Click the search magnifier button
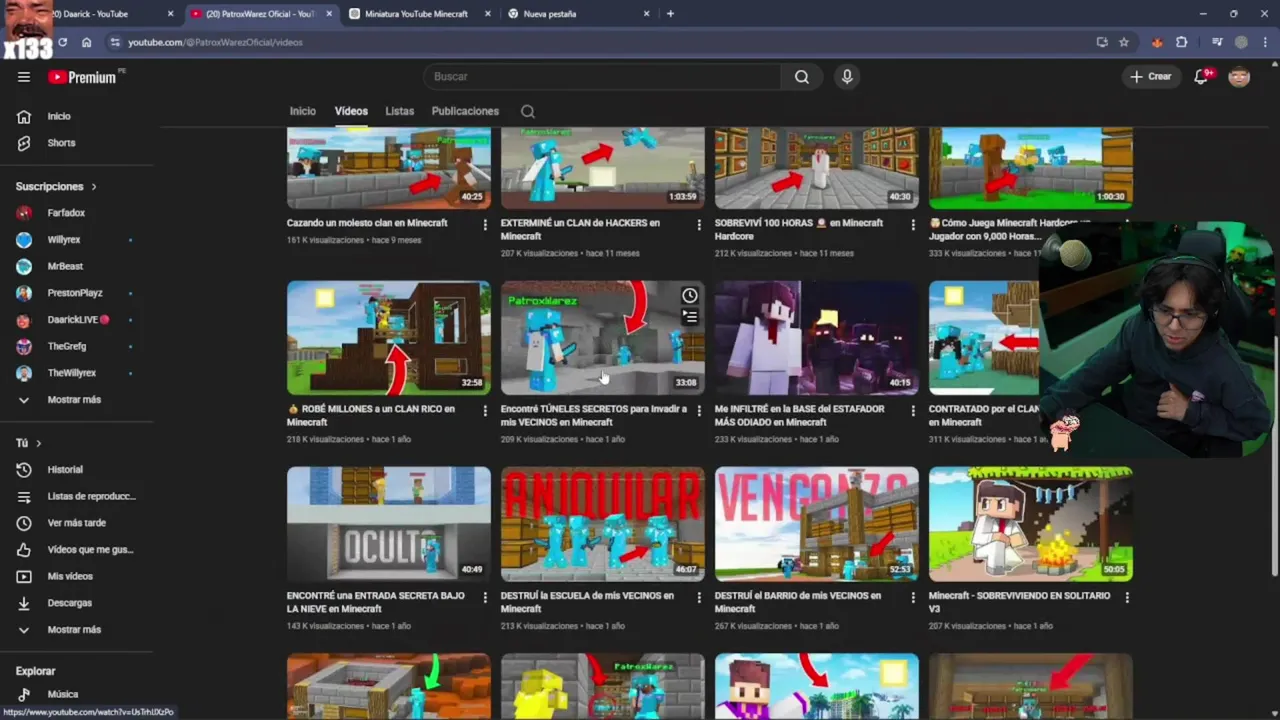The image size is (1280, 720). (x=802, y=77)
